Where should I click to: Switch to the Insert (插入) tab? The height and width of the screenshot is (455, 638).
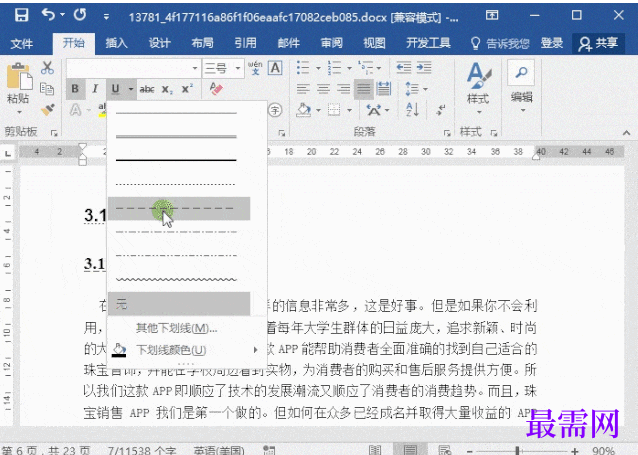click(x=116, y=43)
